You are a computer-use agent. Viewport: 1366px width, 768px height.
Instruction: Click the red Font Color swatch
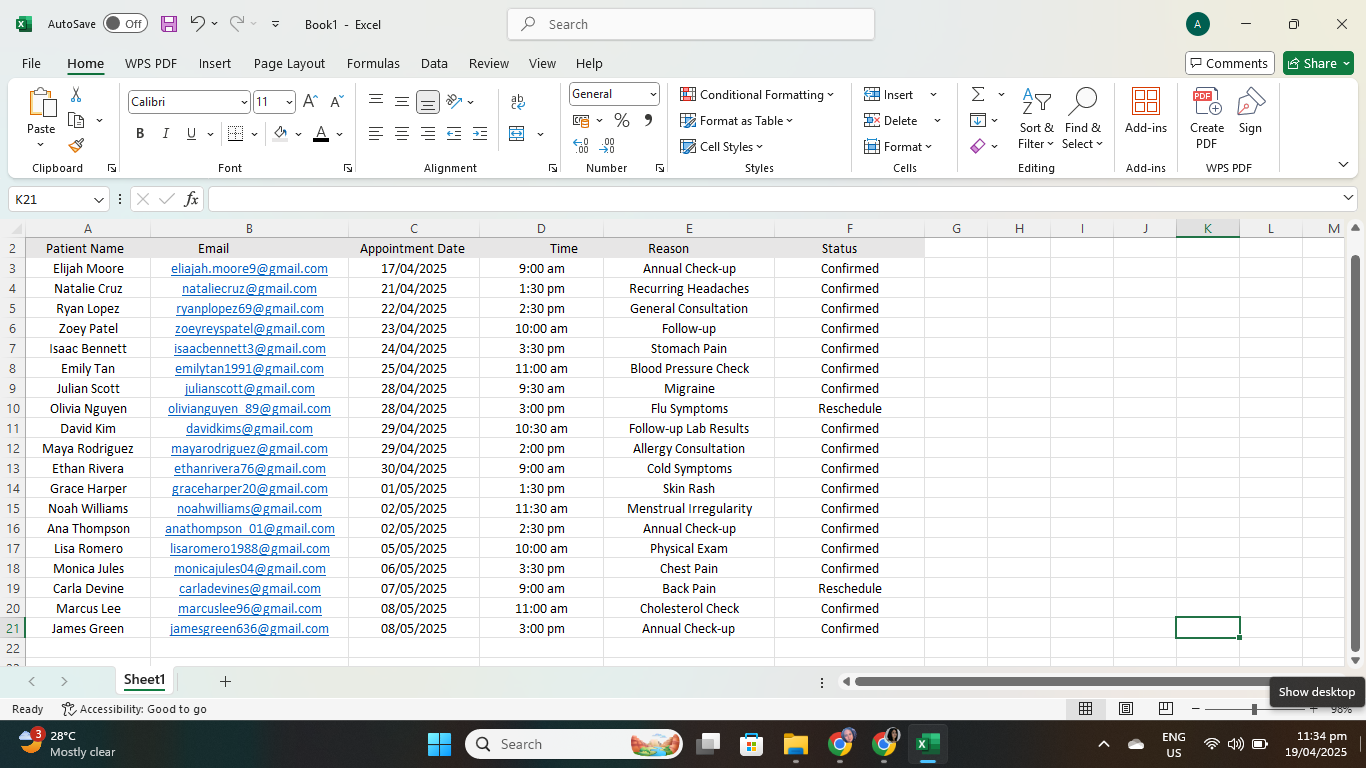pyautogui.click(x=321, y=134)
